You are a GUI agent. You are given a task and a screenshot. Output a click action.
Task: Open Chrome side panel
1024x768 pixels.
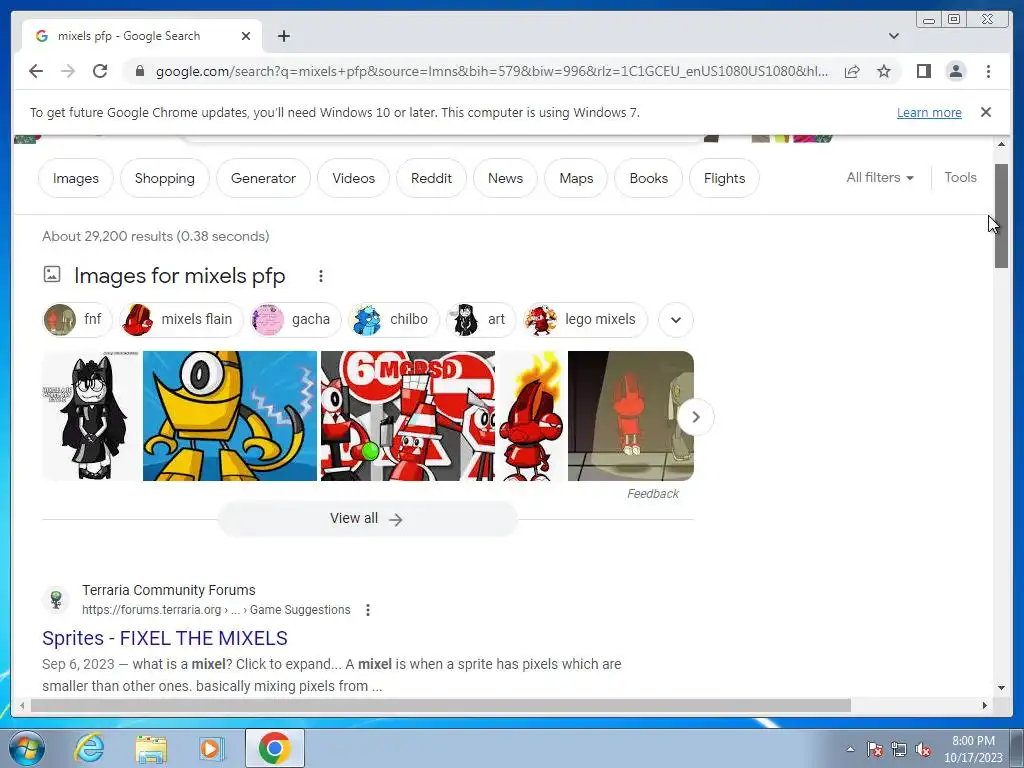923,71
